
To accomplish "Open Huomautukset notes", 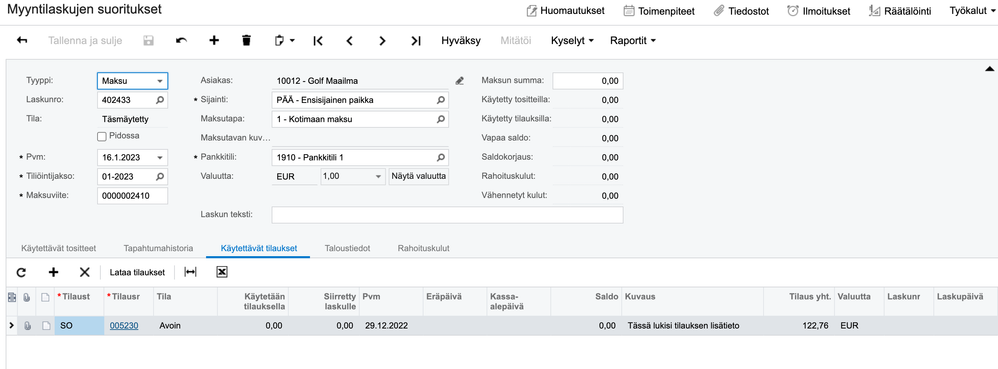I will pyautogui.click(x=565, y=10).
